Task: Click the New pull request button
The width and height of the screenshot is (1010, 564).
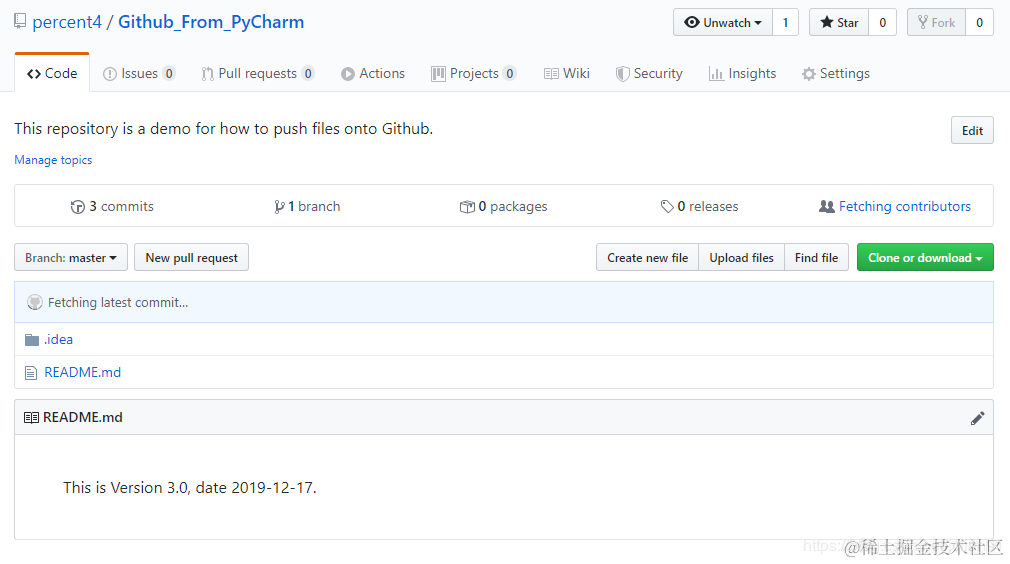Action: [191, 258]
